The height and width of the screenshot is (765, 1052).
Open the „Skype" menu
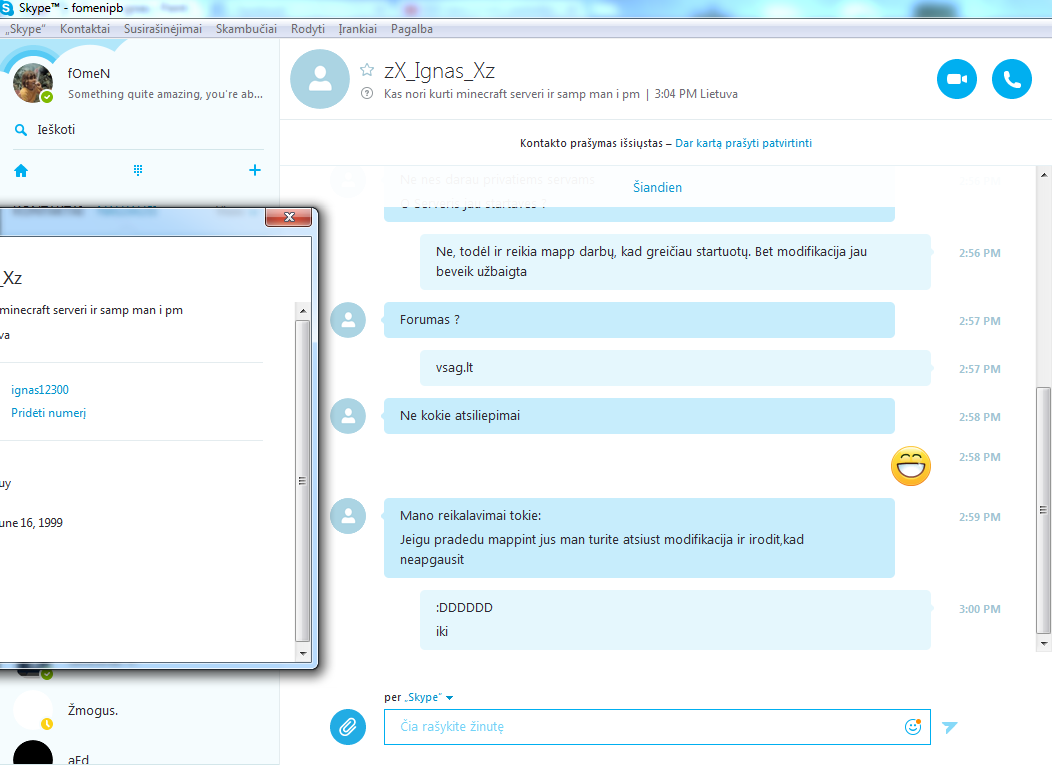[x=25, y=29]
